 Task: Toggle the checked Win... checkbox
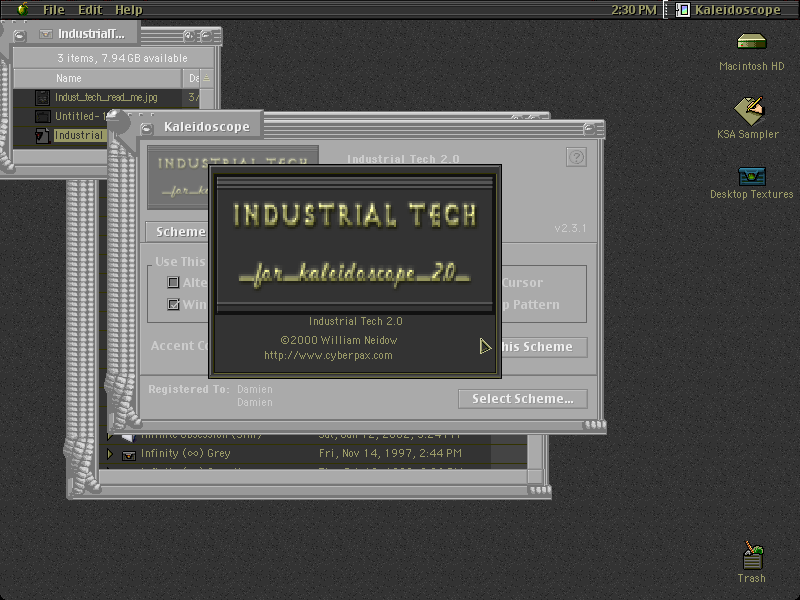tap(173, 305)
